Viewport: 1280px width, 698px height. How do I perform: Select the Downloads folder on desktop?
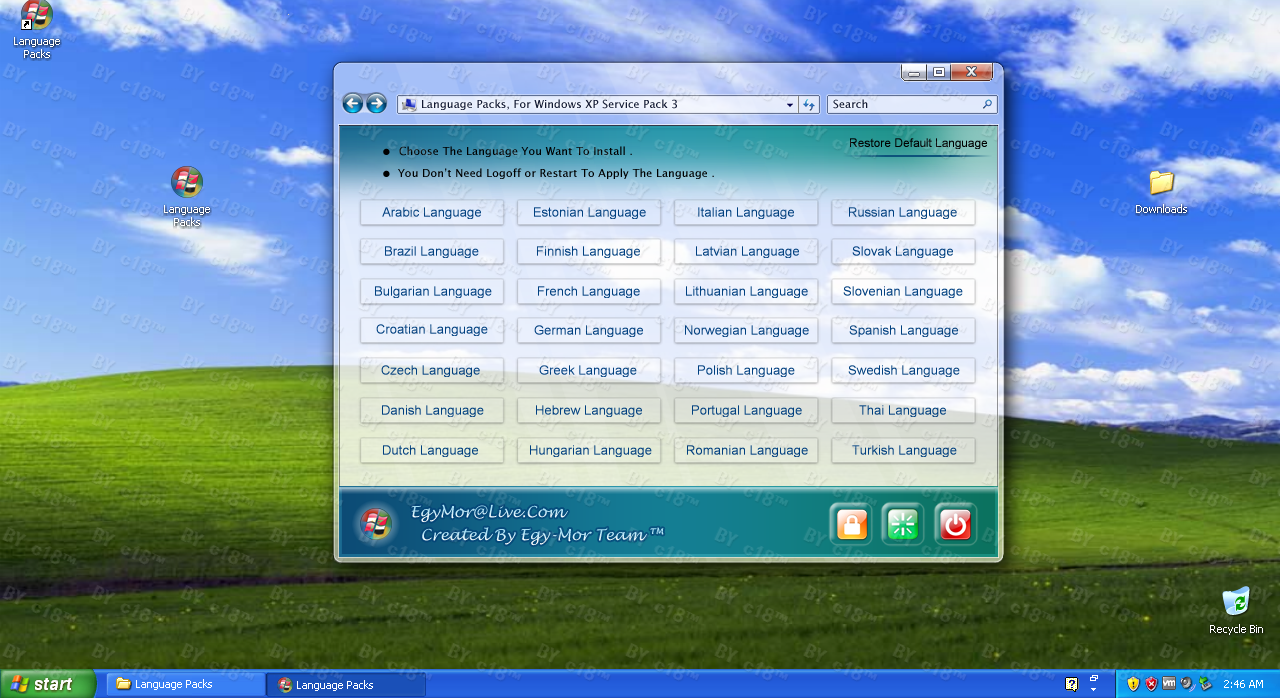(1161, 191)
